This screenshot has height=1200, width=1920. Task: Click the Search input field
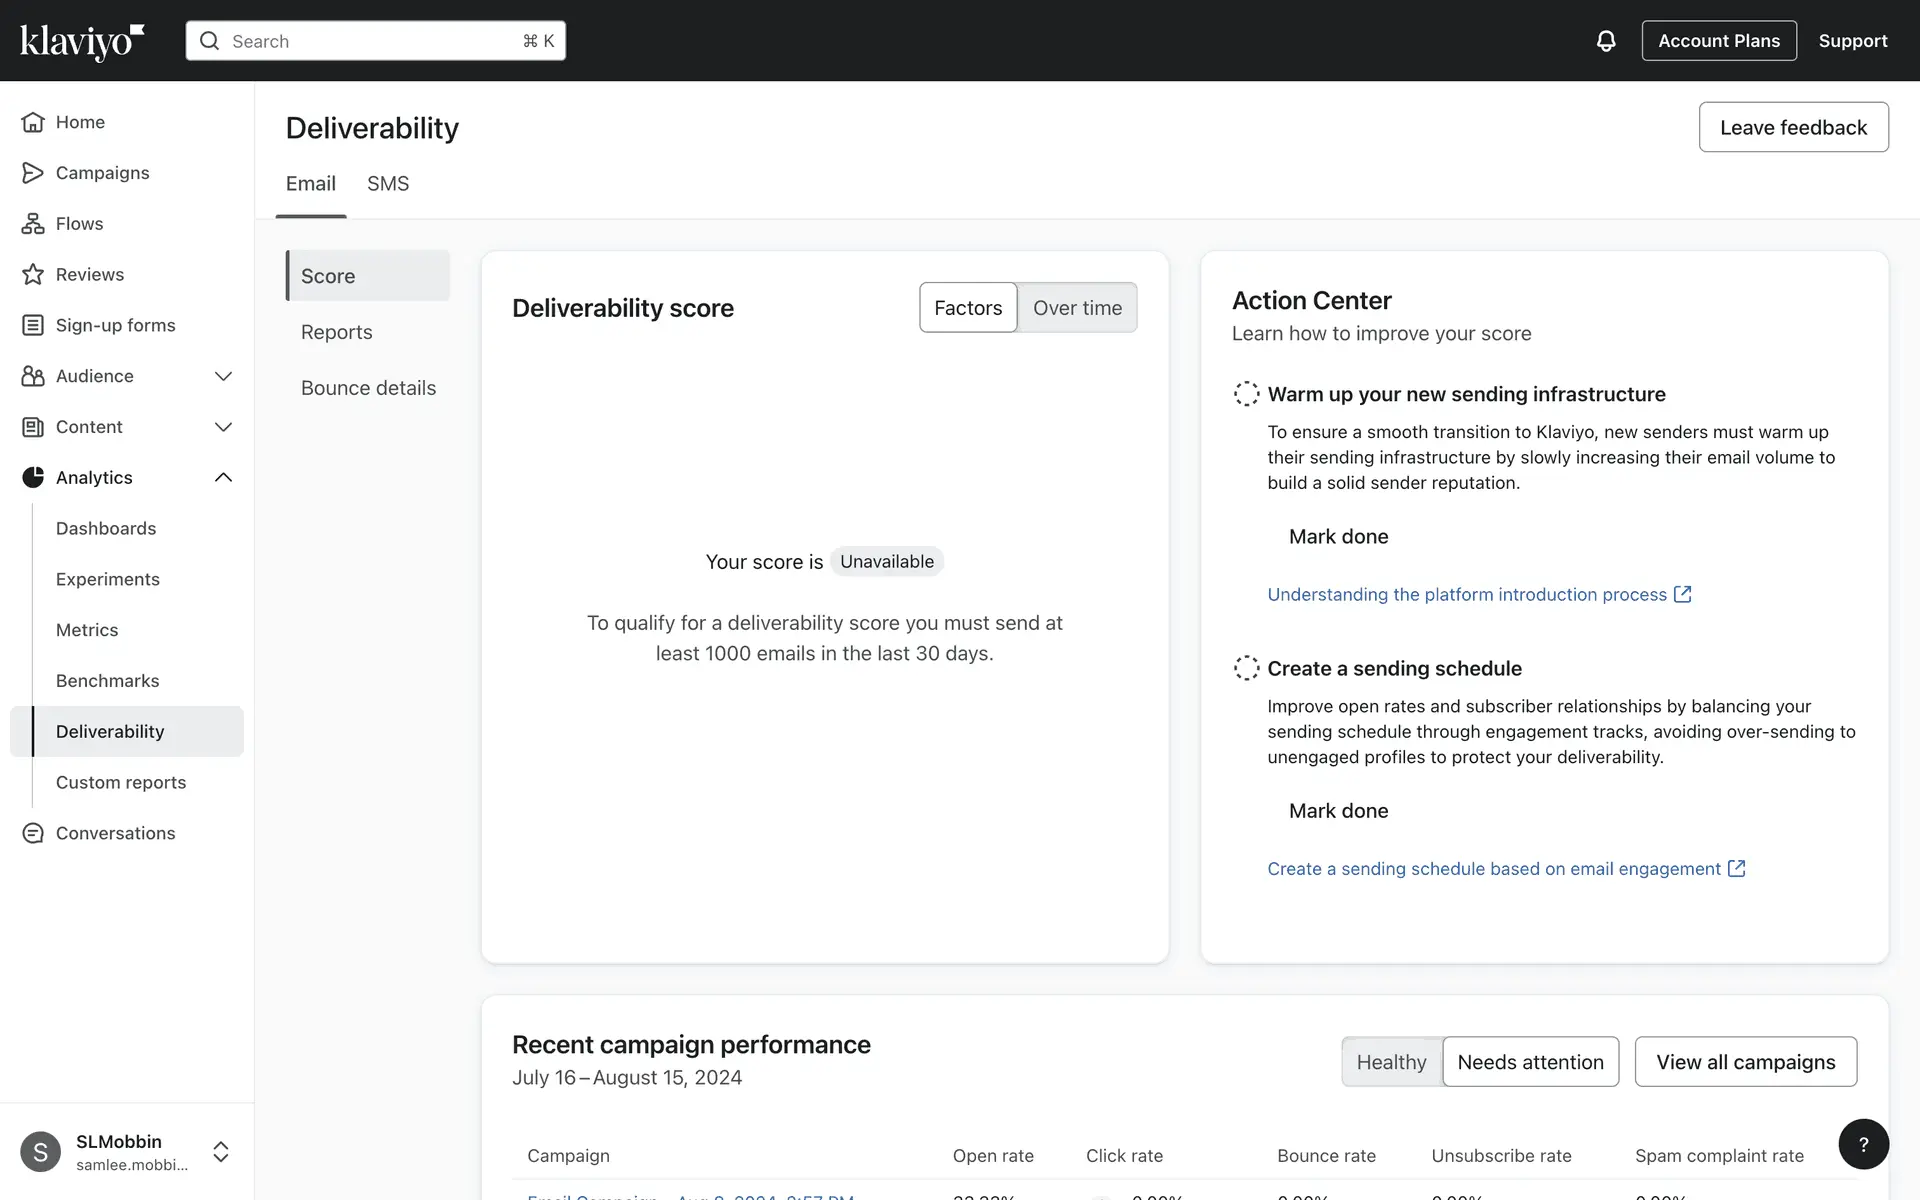(375, 41)
